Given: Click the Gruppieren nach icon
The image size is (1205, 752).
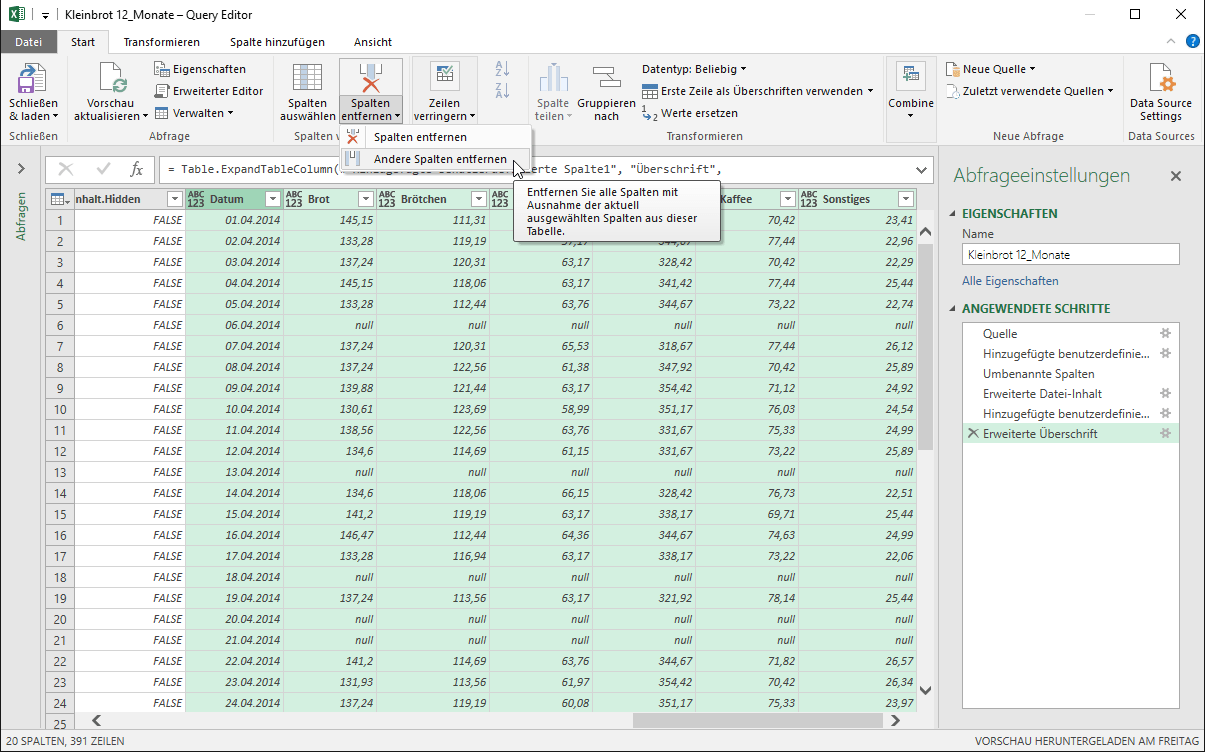Looking at the screenshot, I should 605,78.
